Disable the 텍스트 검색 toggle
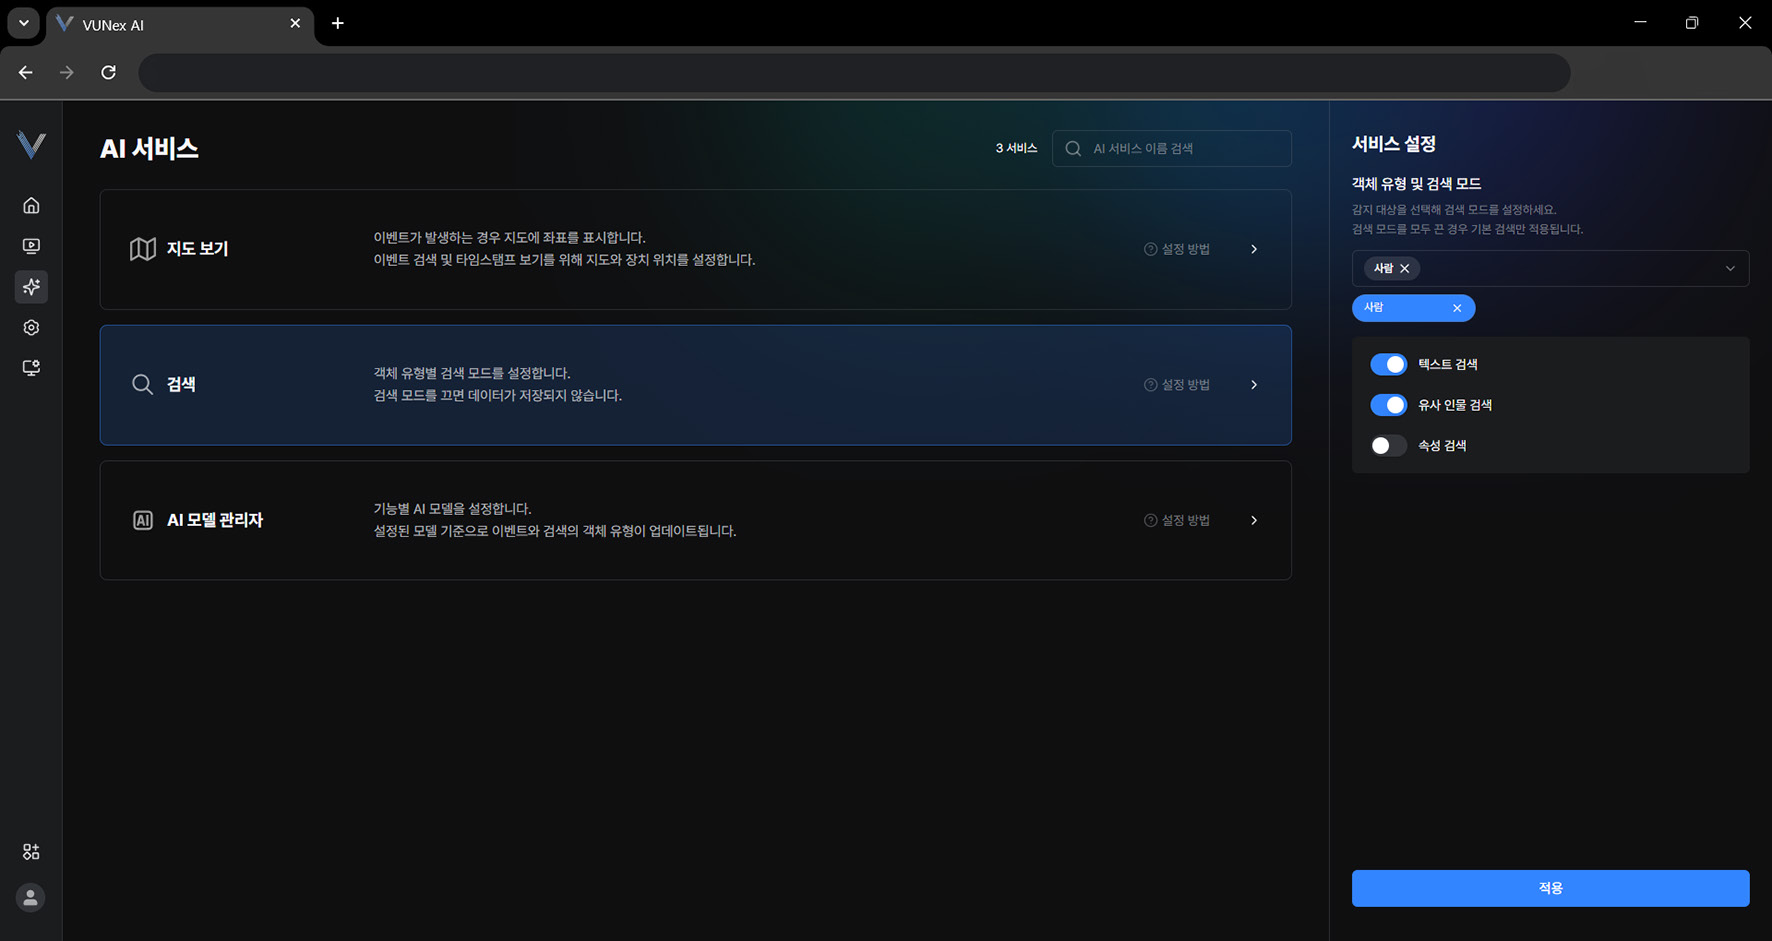The width and height of the screenshot is (1772, 941). click(x=1388, y=364)
